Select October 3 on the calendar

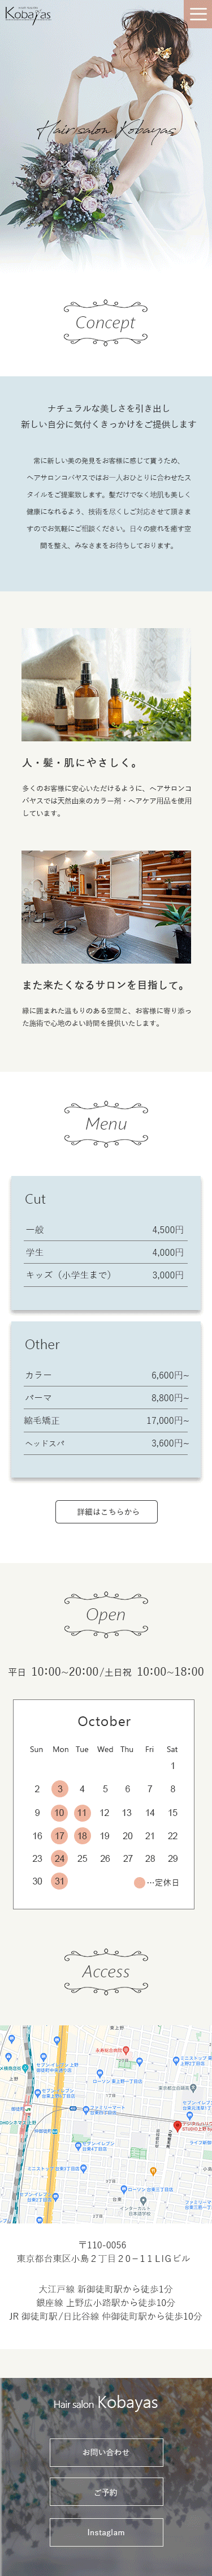click(x=60, y=1788)
